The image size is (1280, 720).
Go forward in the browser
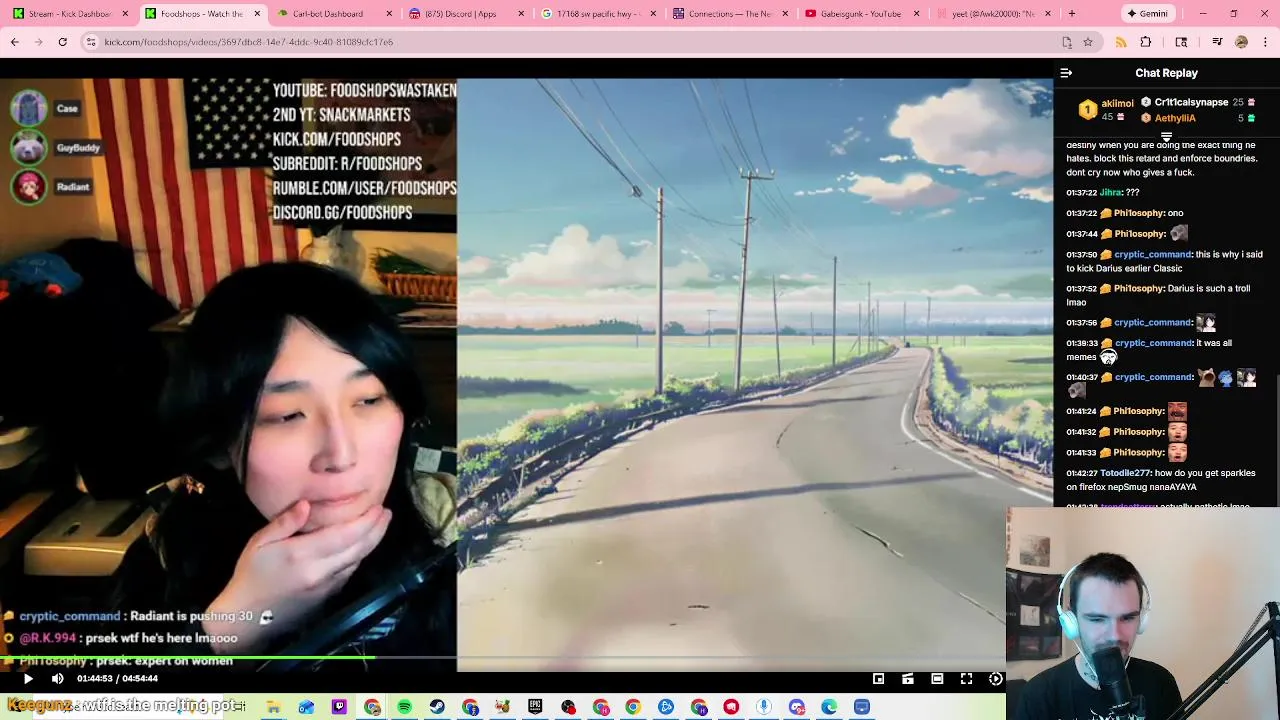point(39,42)
